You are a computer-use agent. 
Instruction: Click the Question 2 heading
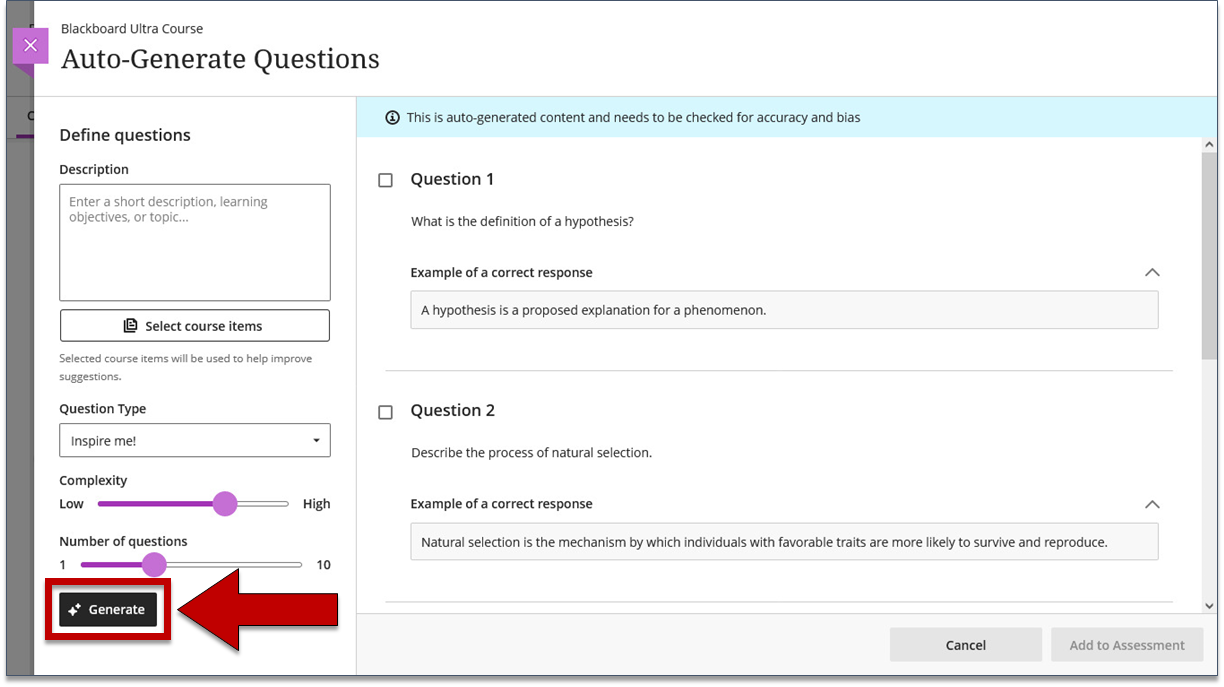coord(452,410)
